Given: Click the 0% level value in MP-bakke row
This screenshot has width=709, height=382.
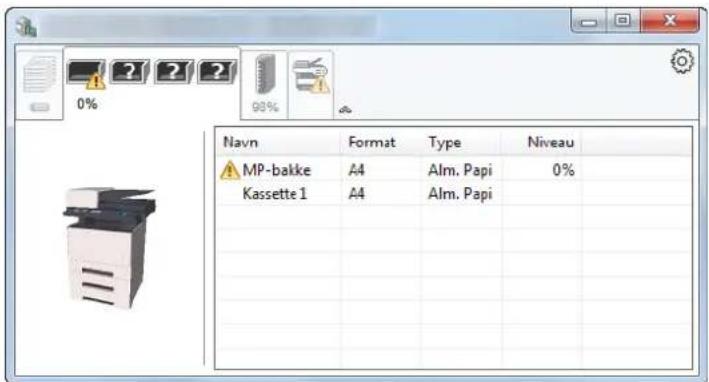Looking at the screenshot, I should pyautogui.click(x=563, y=170).
